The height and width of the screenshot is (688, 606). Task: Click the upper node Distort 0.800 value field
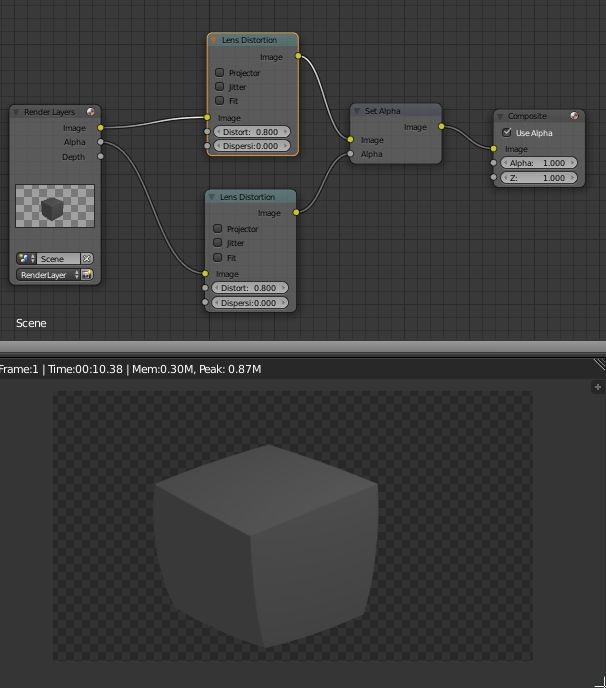click(x=252, y=132)
